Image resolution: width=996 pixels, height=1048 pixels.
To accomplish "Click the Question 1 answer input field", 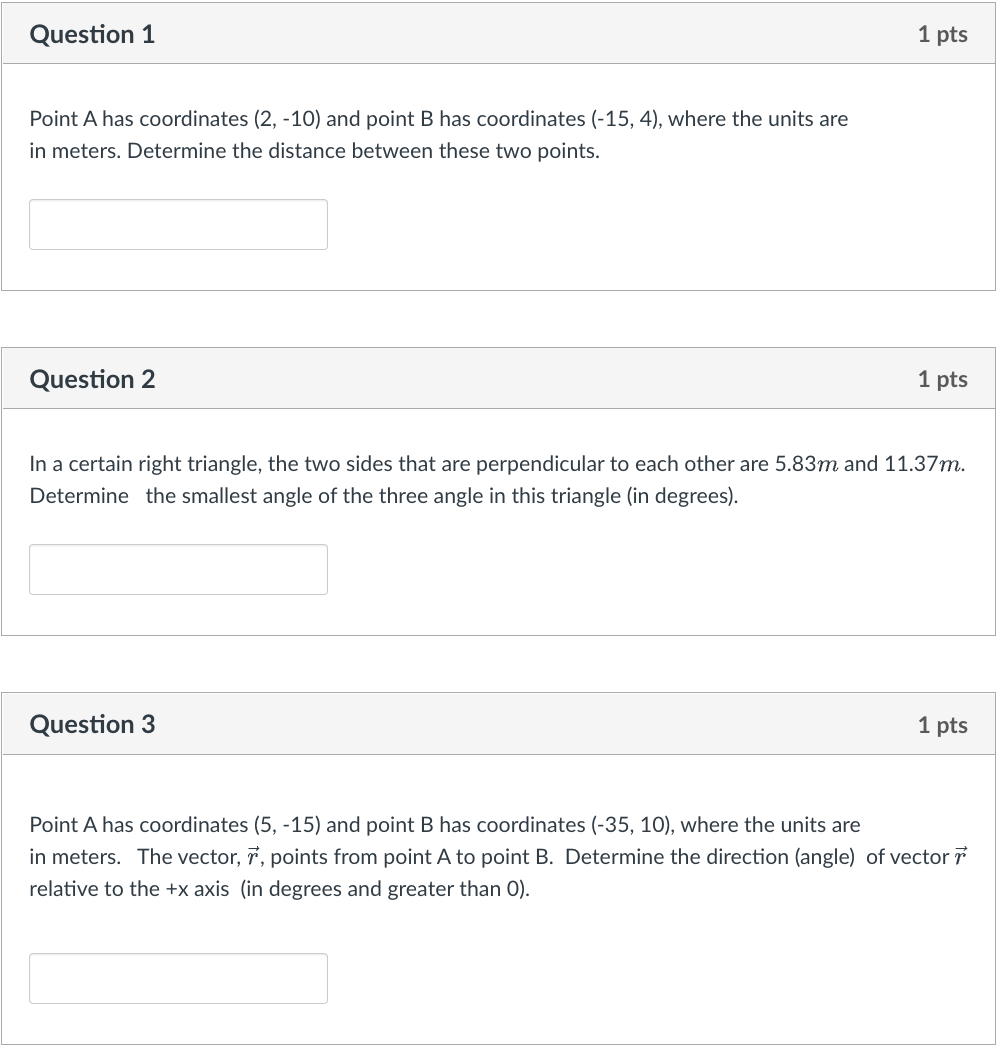I will [x=178, y=224].
